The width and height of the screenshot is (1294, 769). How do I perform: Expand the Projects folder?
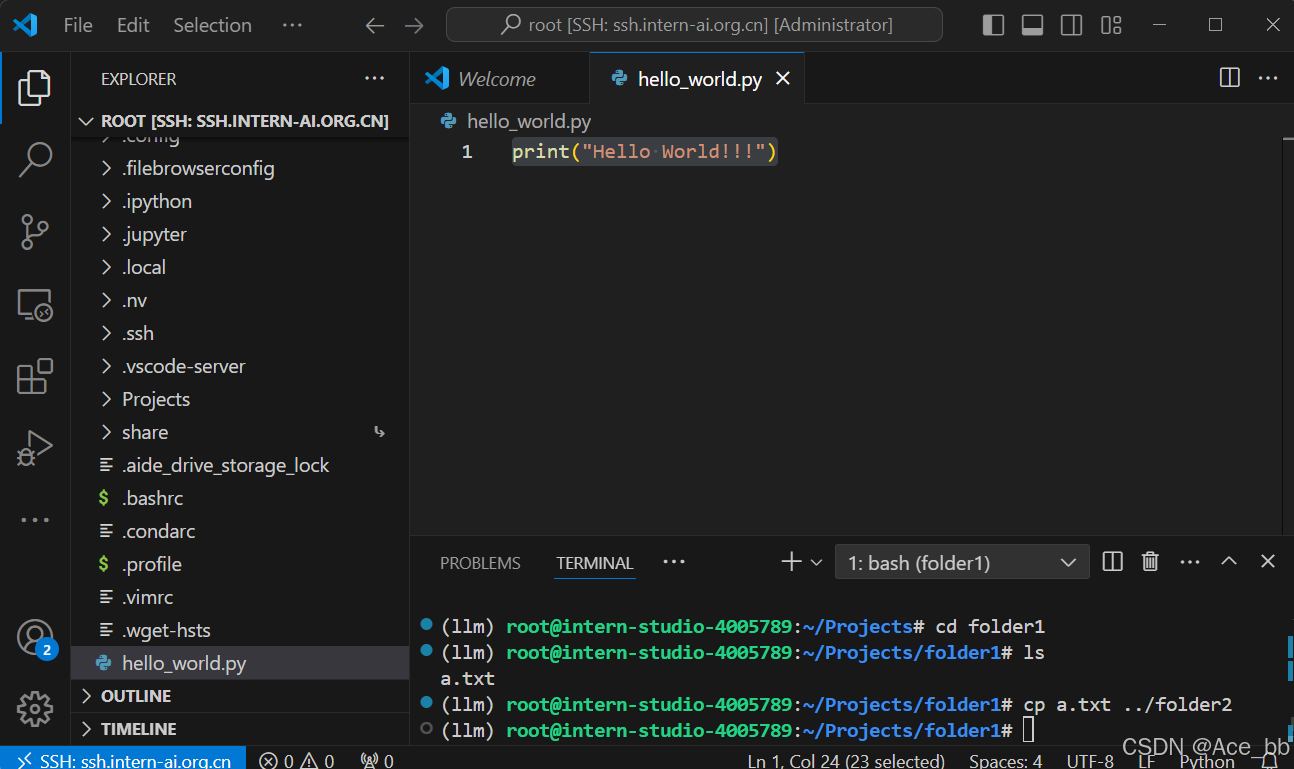(240, 399)
